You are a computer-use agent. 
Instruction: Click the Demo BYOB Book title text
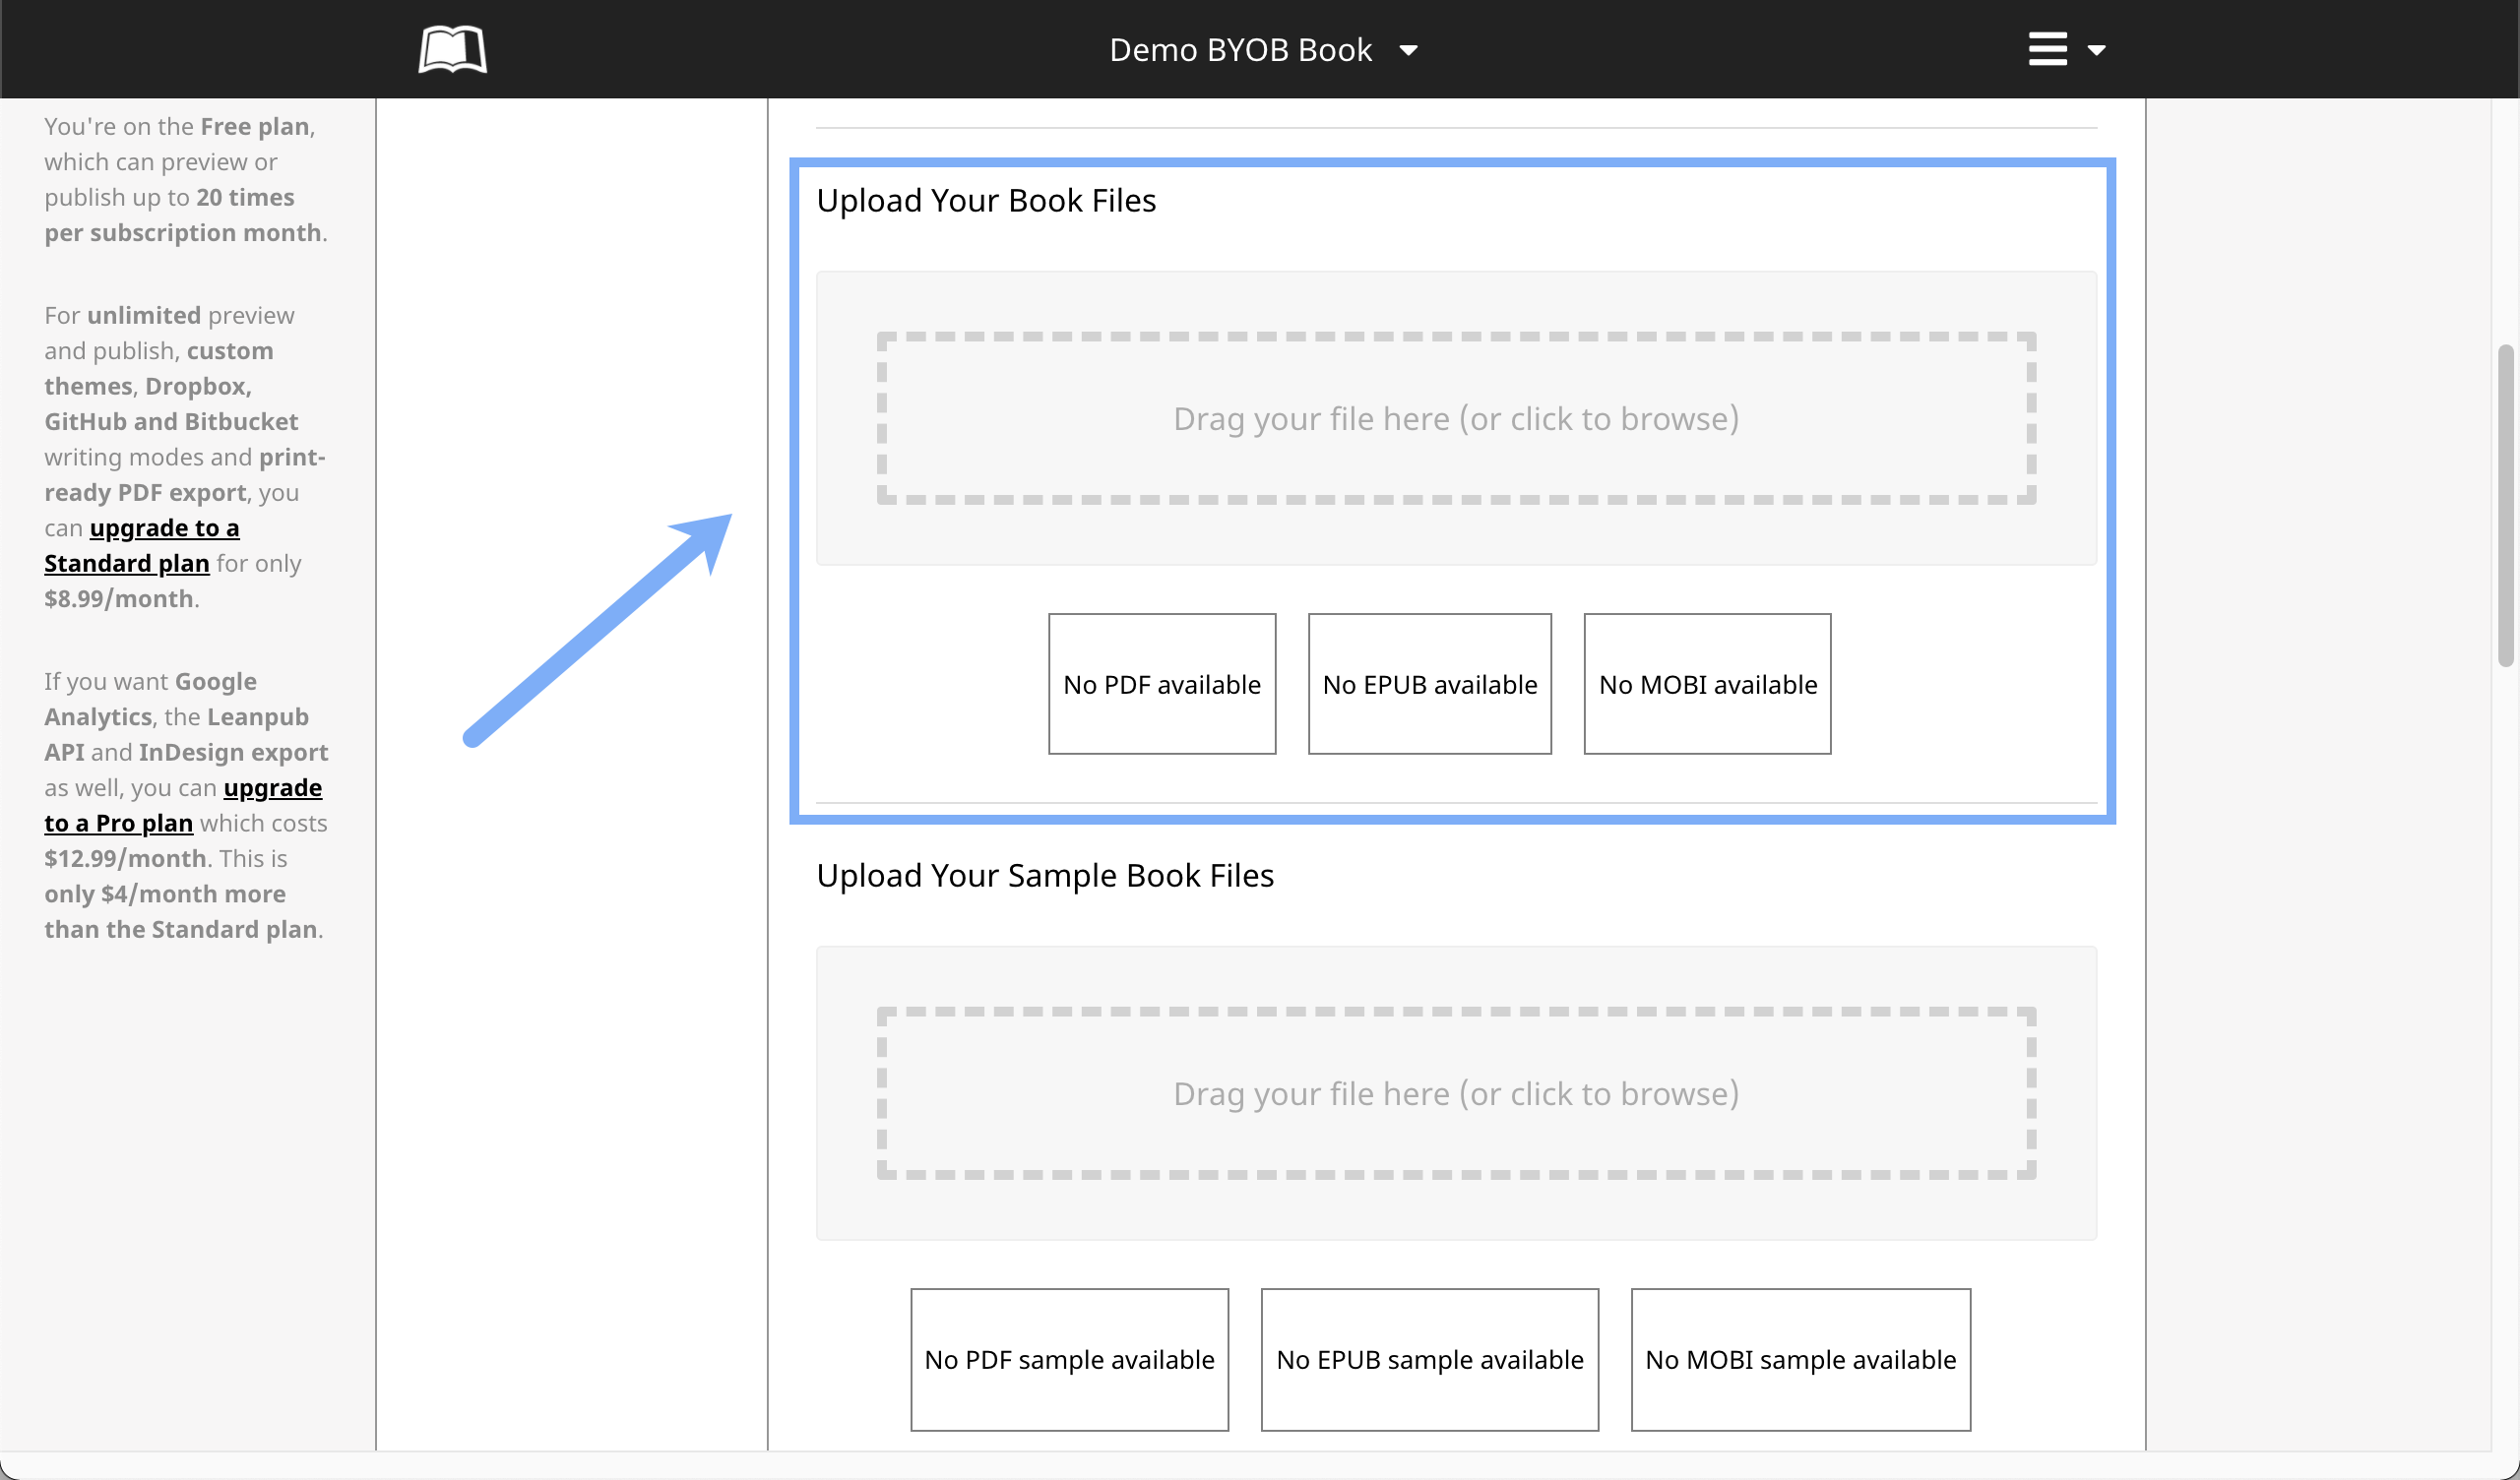click(1240, 50)
